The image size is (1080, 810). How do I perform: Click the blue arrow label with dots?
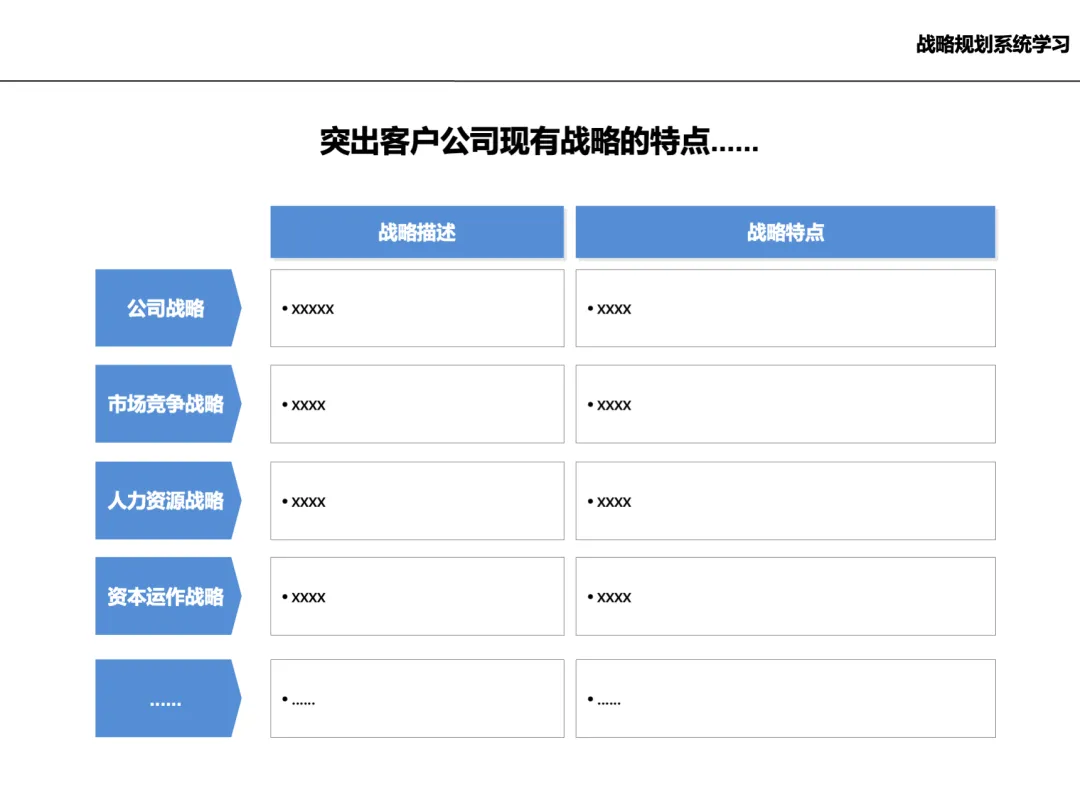(168, 698)
